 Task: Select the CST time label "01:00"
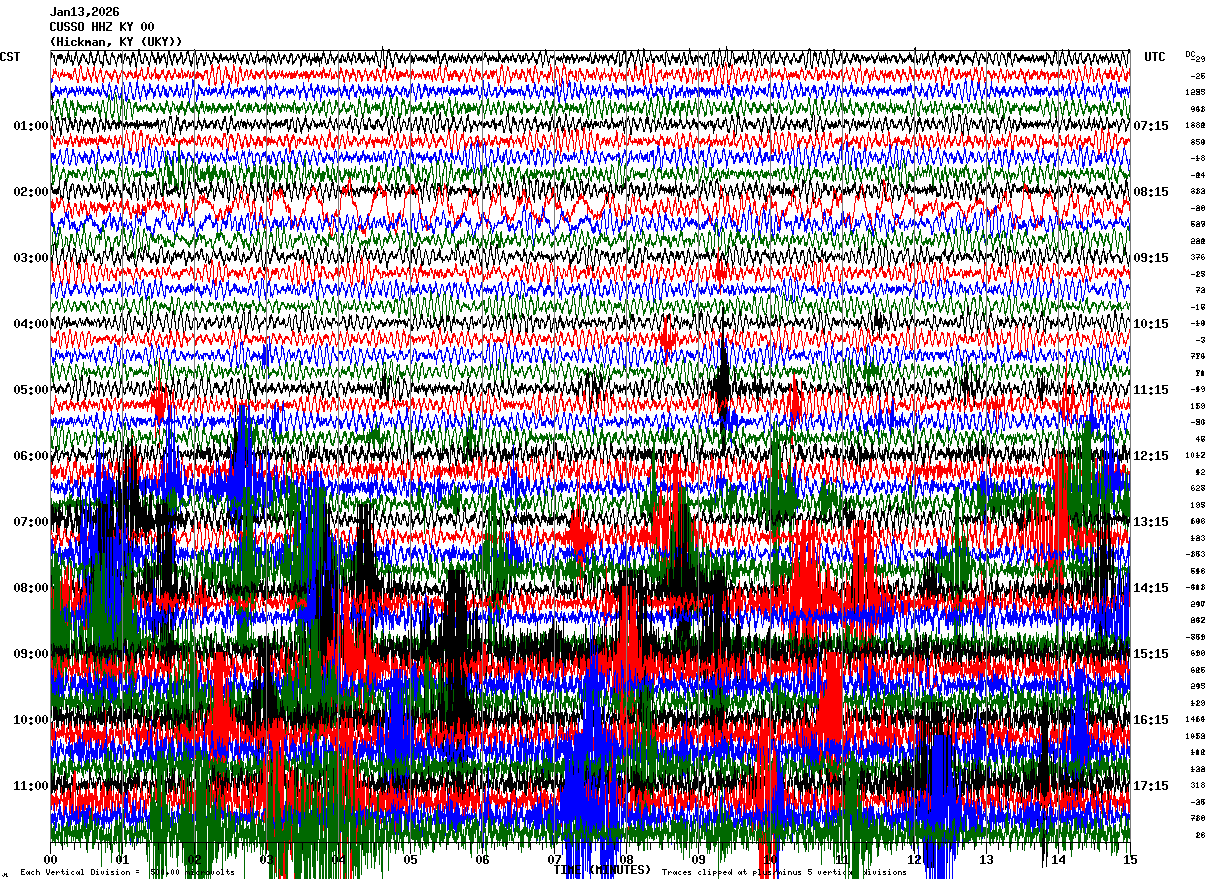31,126
